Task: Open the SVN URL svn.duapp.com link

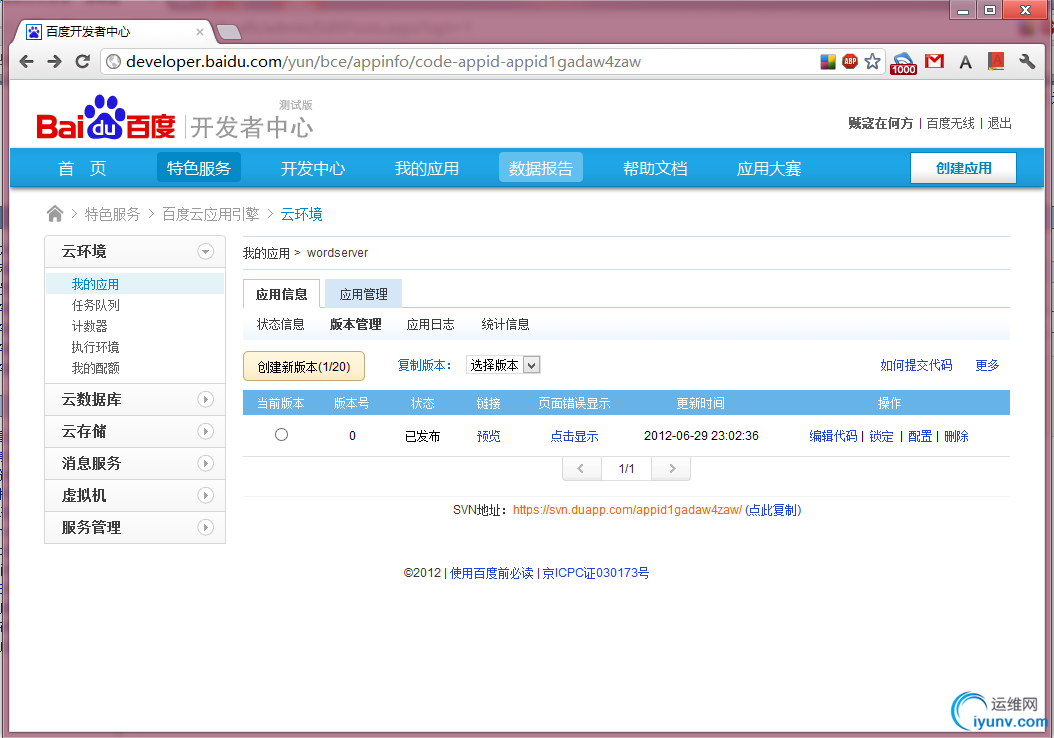Action: click(627, 509)
